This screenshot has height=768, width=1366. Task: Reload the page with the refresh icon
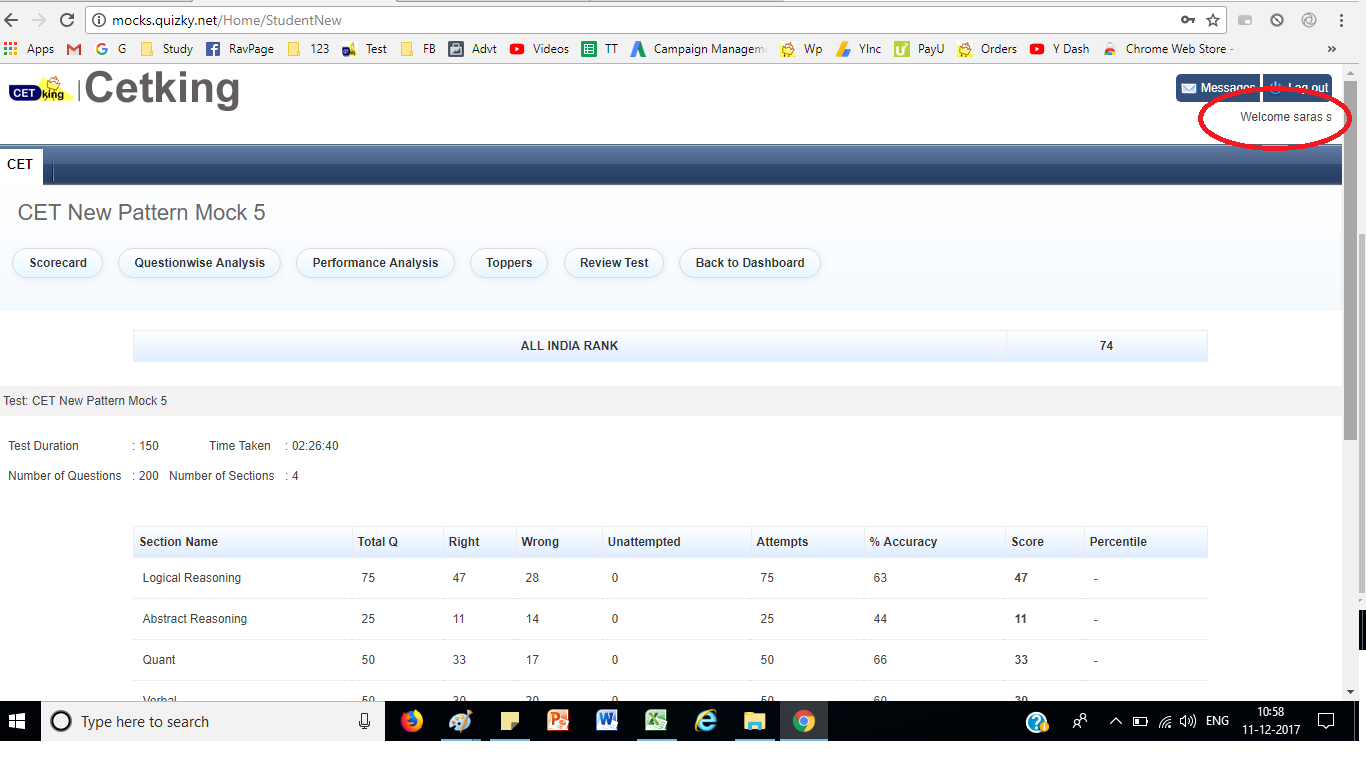pyautogui.click(x=67, y=20)
